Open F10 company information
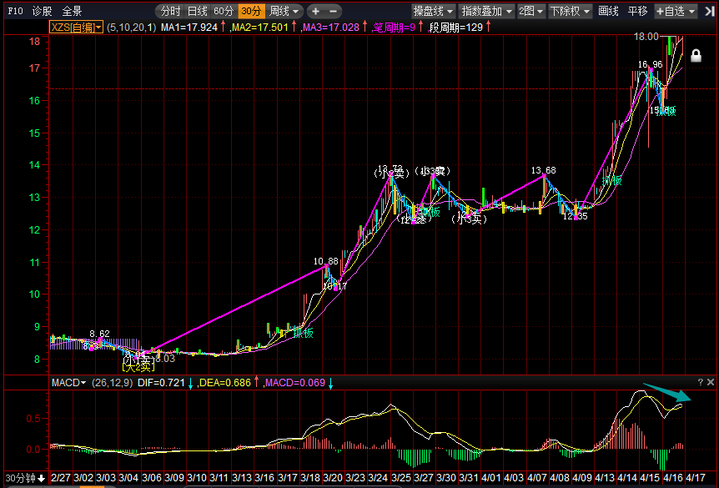Screen dimensions: 719x488 tap(15, 11)
